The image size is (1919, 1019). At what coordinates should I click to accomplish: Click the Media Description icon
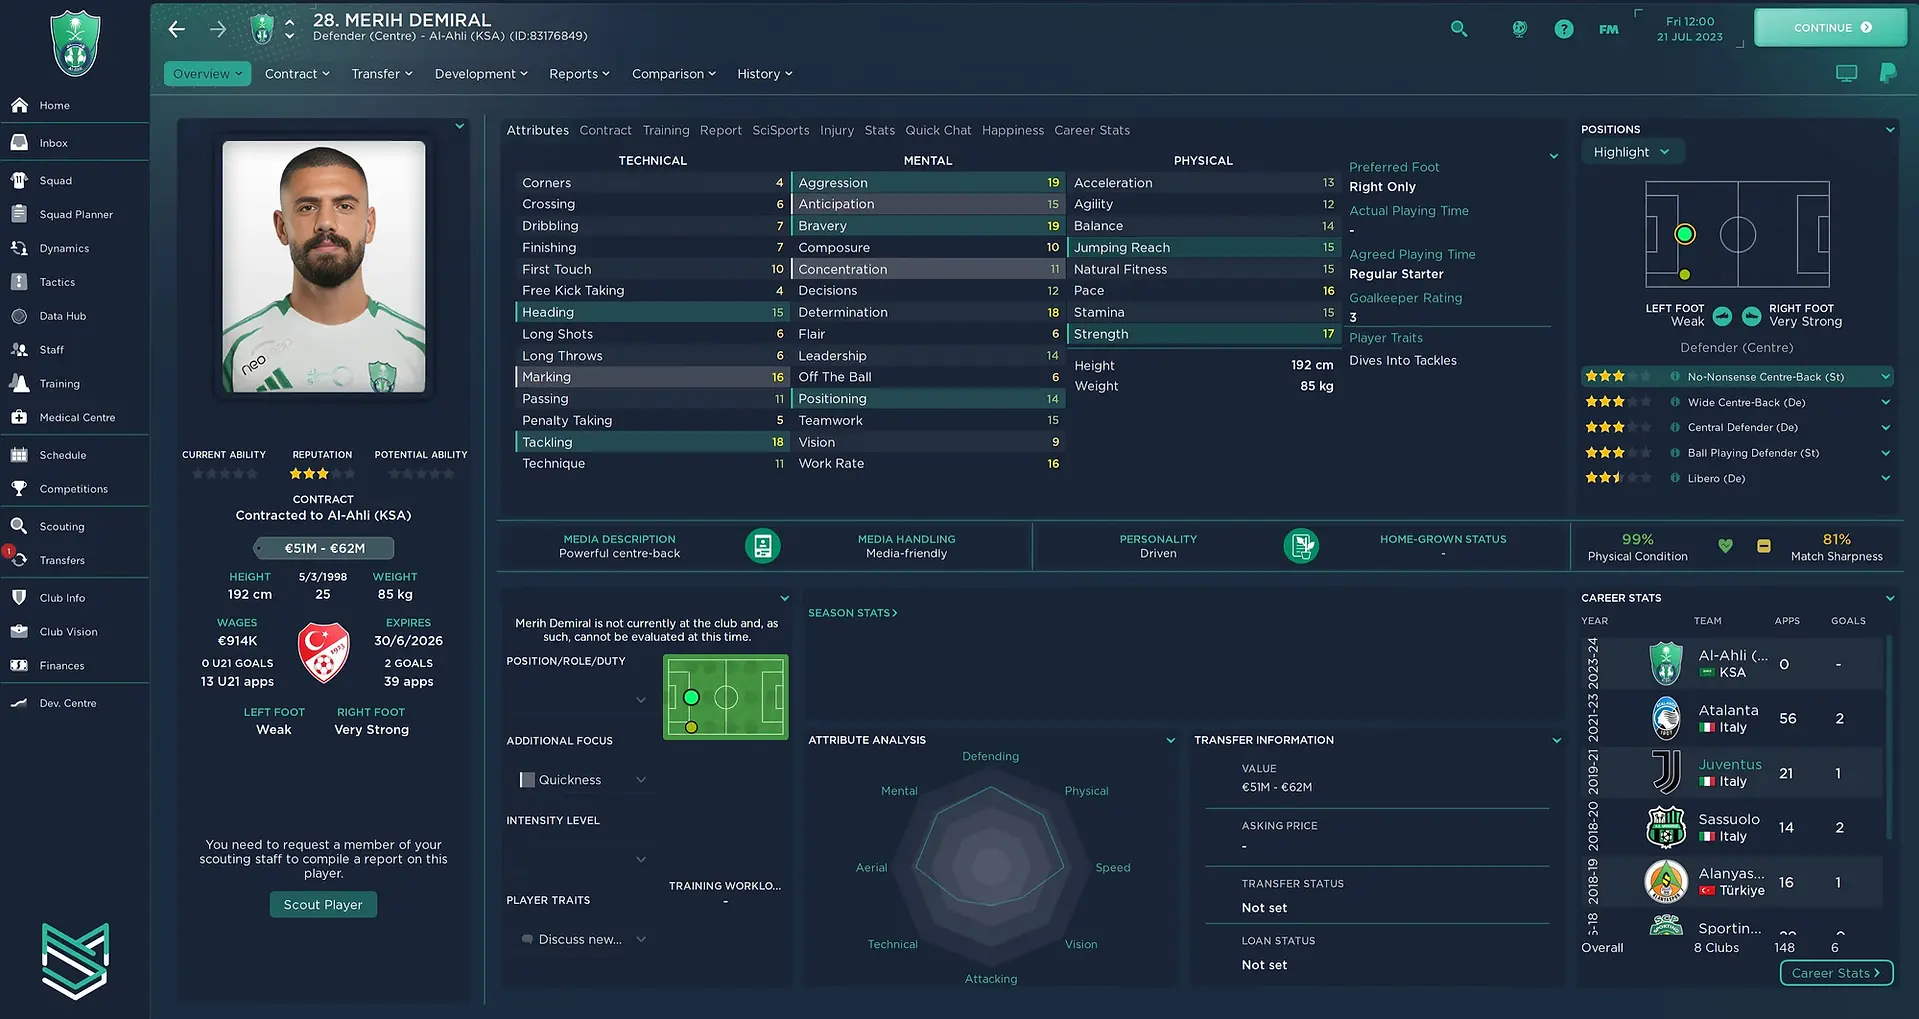point(762,546)
